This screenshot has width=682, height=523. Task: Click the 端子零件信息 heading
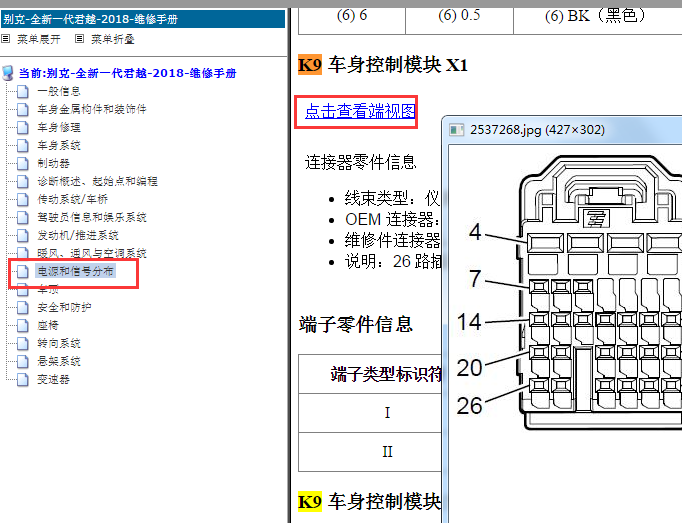pyautogui.click(x=356, y=325)
